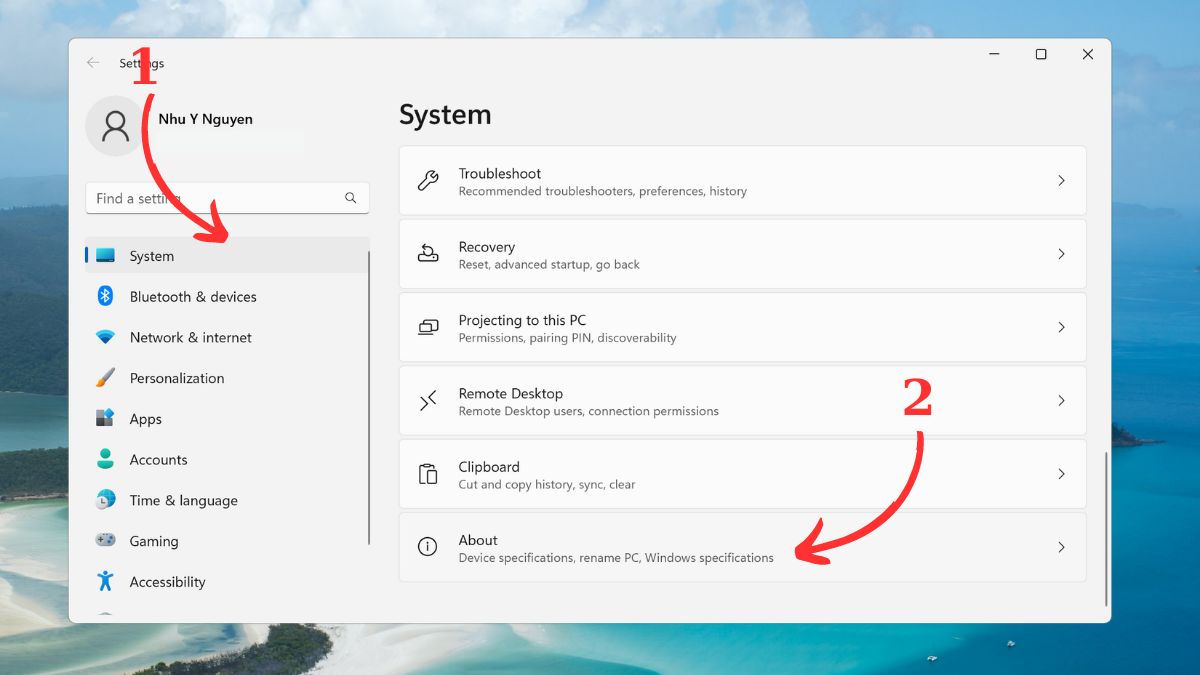Click the 'About' title text
This screenshot has height=675, width=1200.
[x=478, y=540]
